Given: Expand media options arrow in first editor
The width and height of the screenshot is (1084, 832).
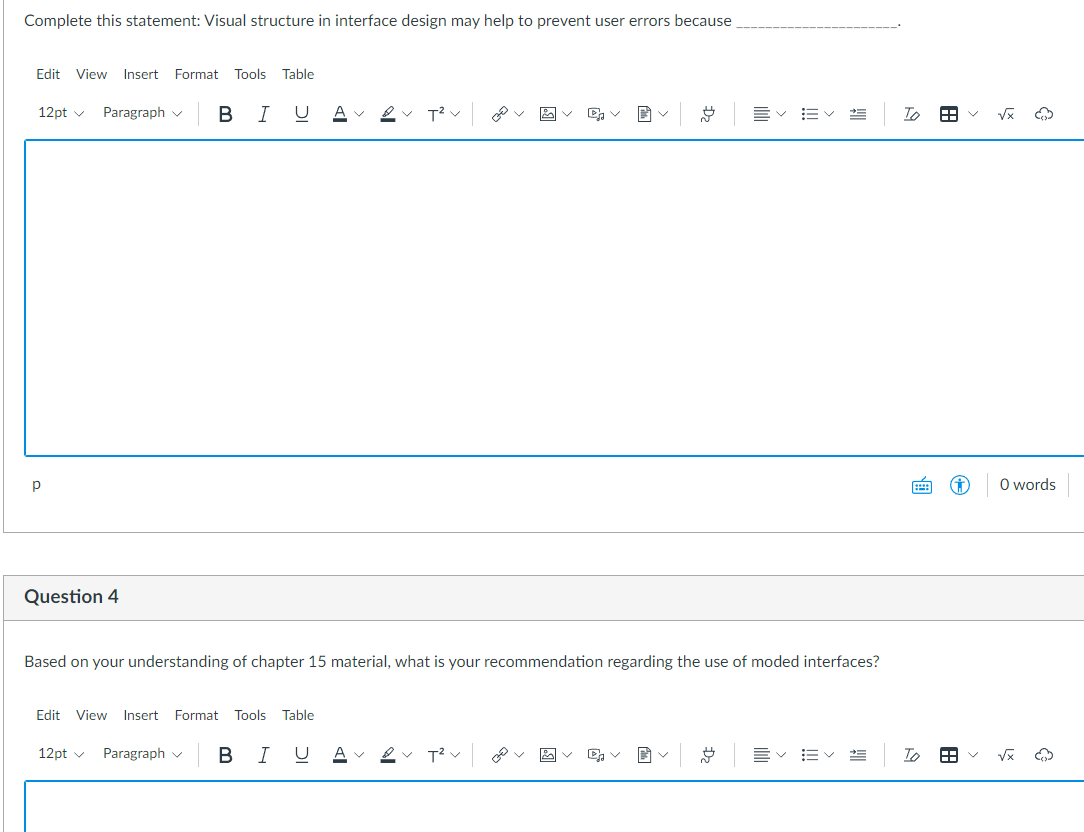Looking at the screenshot, I should pos(615,114).
